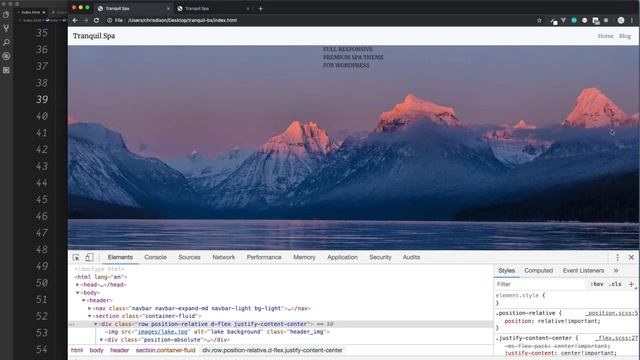
Task: Collapse the div row position-relative node
Action: (96, 324)
